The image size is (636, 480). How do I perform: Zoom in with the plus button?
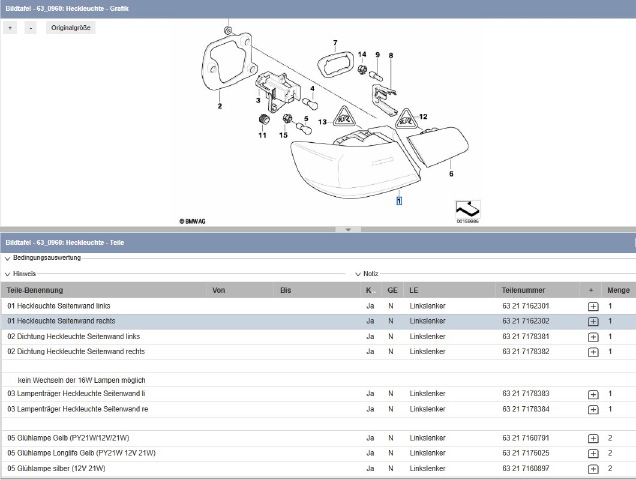pyautogui.click(x=10, y=28)
